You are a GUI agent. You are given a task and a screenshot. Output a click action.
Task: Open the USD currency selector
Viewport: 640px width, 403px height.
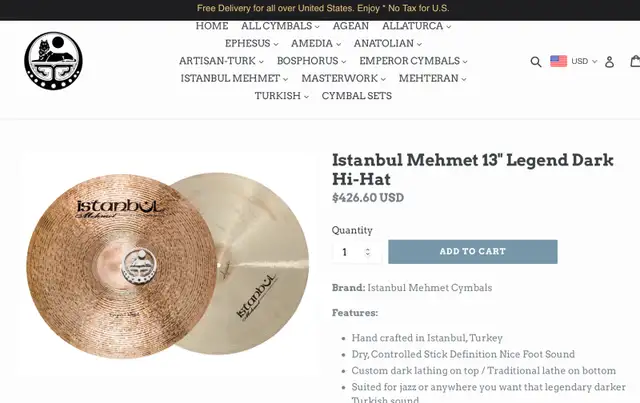pyautogui.click(x=584, y=61)
